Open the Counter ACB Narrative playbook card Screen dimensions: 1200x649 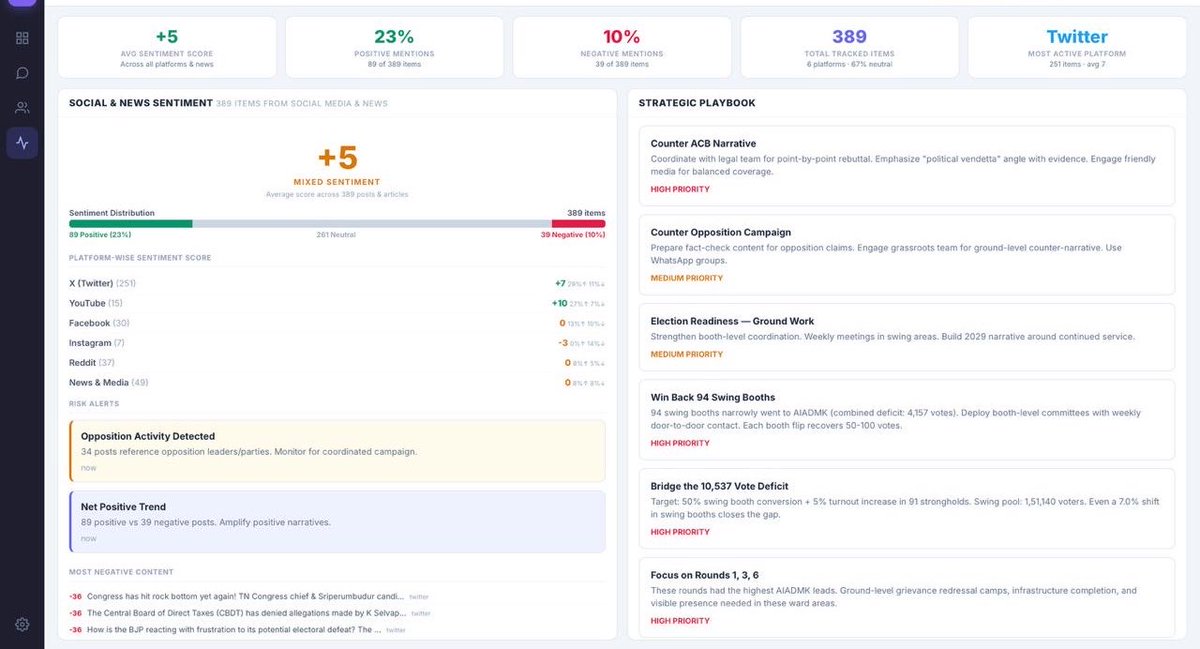(x=906, y=165)
